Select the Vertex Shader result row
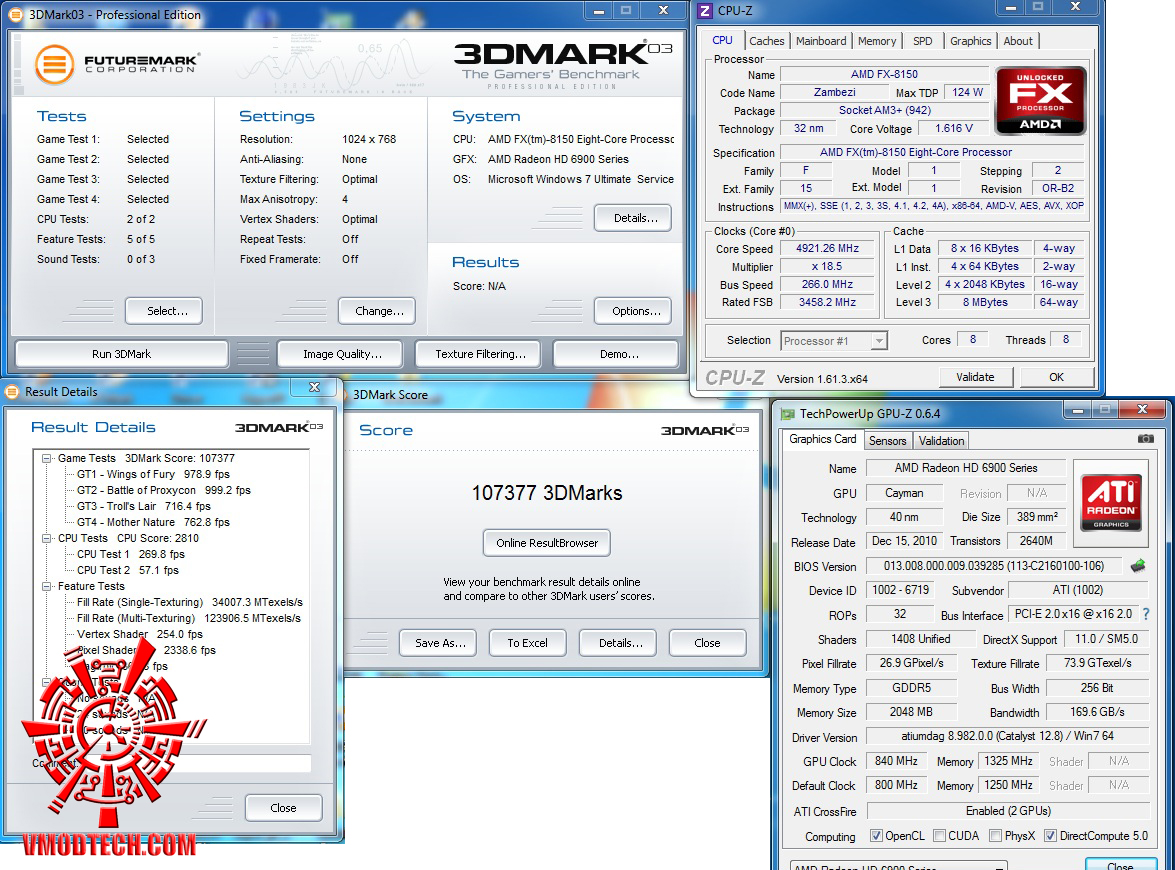Image resolution: width=1175 pixels, height=870 pixels. [x=139, y=634]
